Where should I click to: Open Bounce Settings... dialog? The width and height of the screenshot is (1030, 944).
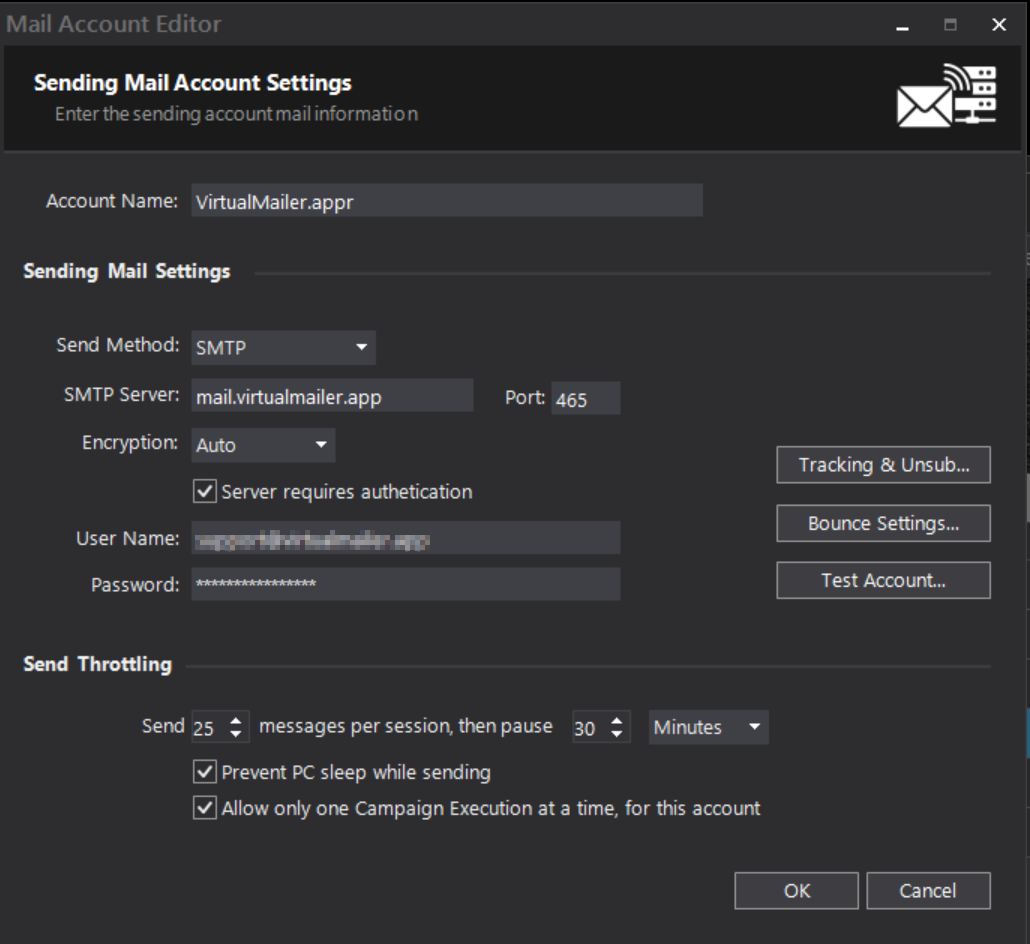883,524
